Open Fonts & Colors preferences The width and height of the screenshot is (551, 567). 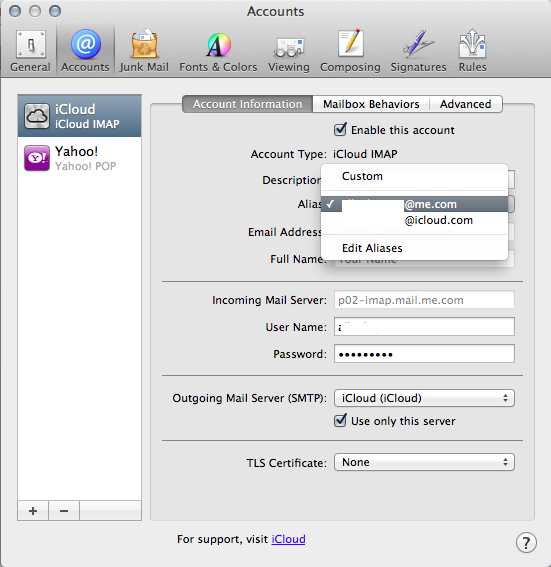coord(218,51)
